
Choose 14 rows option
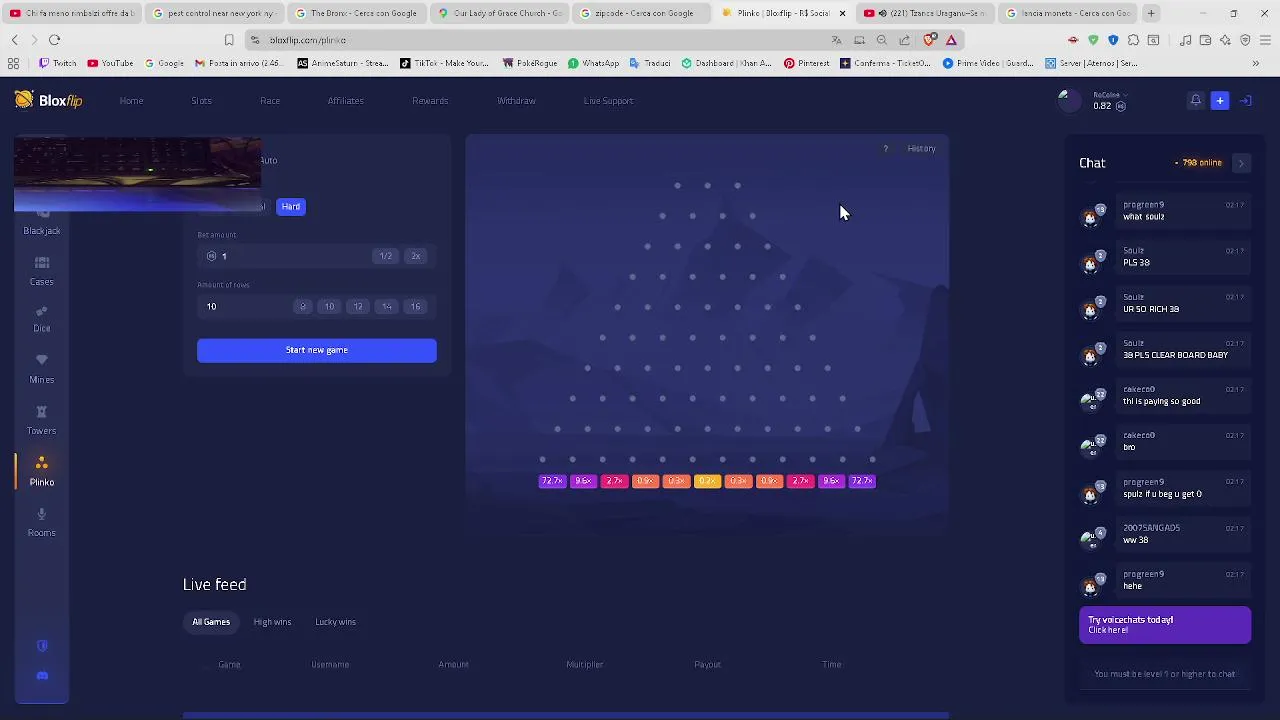click(x=387, y=306)
